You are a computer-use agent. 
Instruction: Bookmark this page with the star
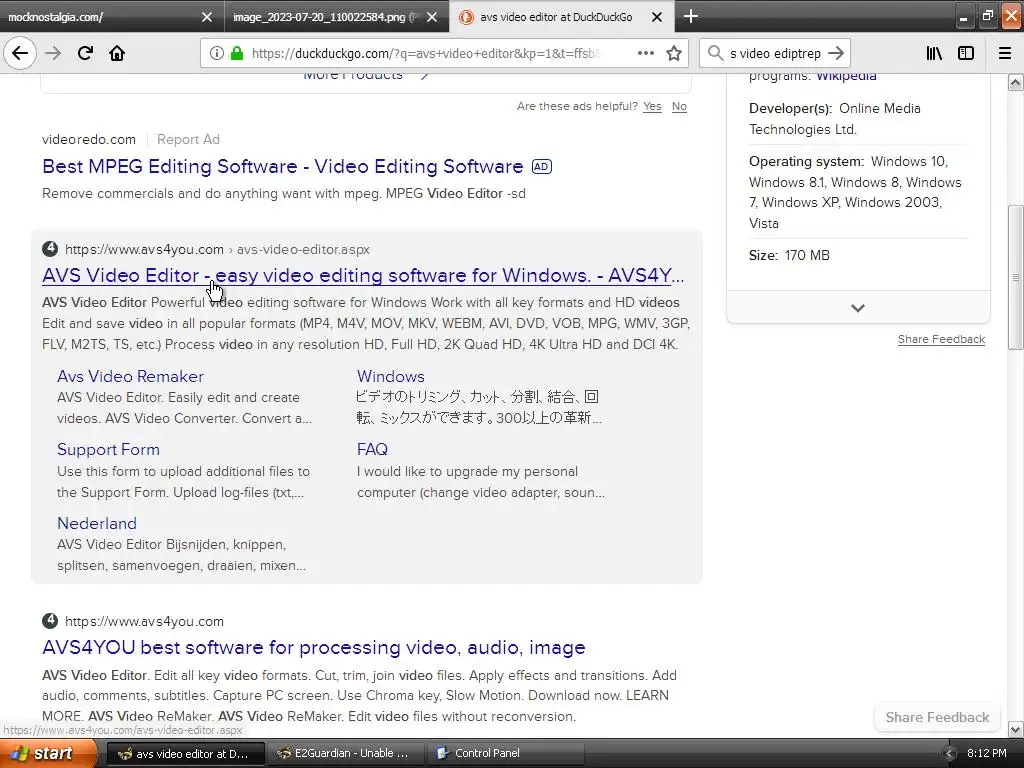pos(674,53)
